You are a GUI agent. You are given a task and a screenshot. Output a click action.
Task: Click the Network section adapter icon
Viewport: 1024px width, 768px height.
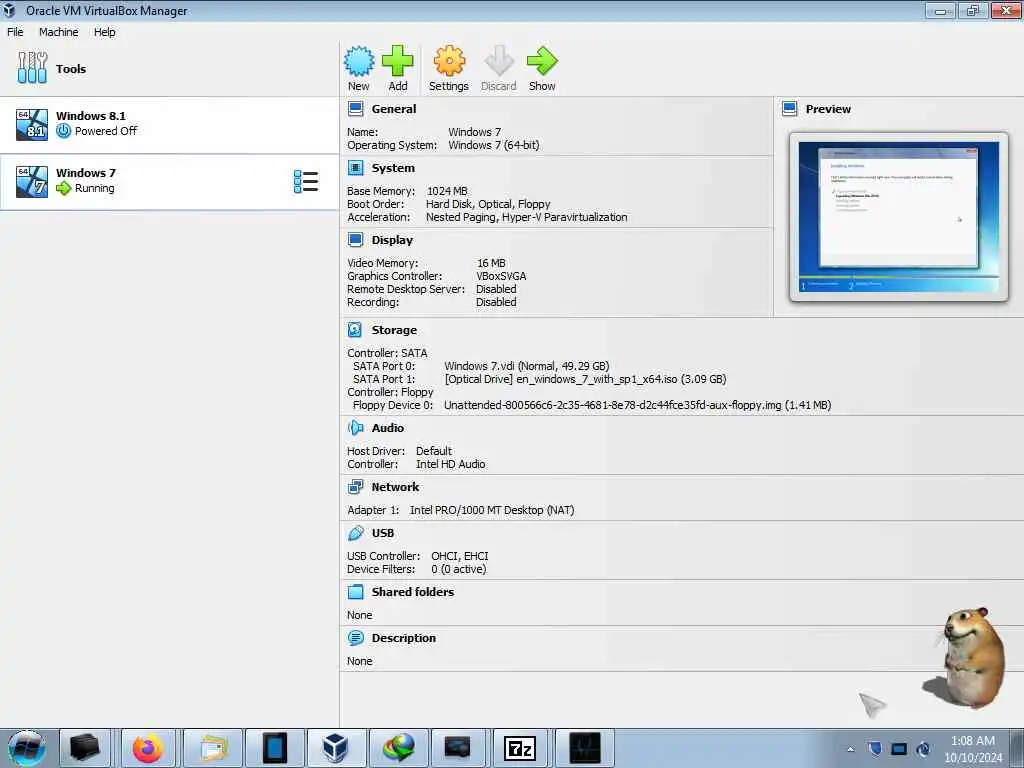[x=355, y=487]
